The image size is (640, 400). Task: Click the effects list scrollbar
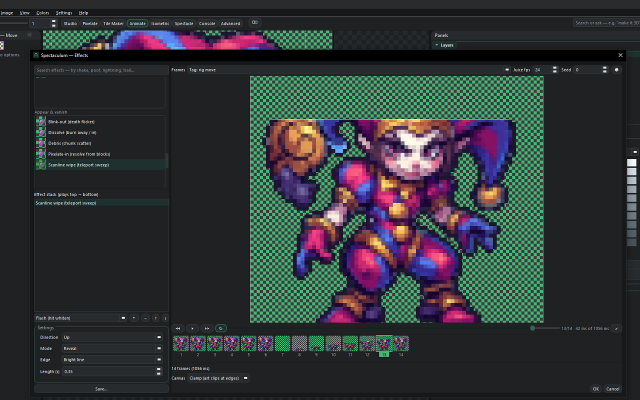[x=167, y=161]
